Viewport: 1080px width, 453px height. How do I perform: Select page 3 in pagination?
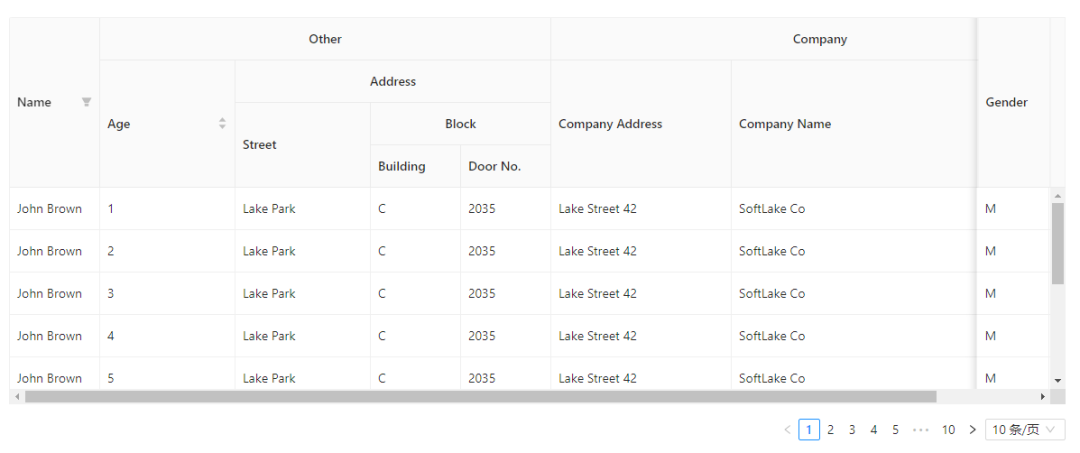click(852, 430)
